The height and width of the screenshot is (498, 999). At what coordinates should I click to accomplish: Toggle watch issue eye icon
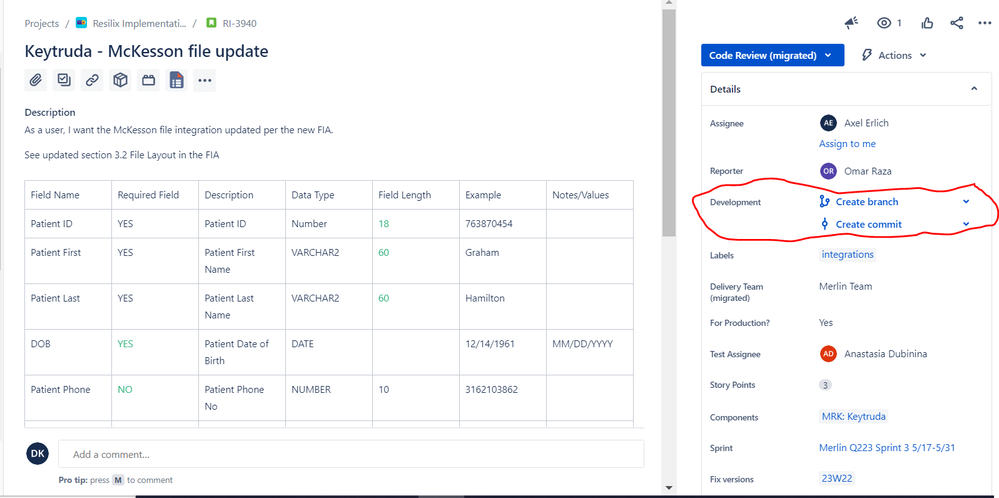884,24
